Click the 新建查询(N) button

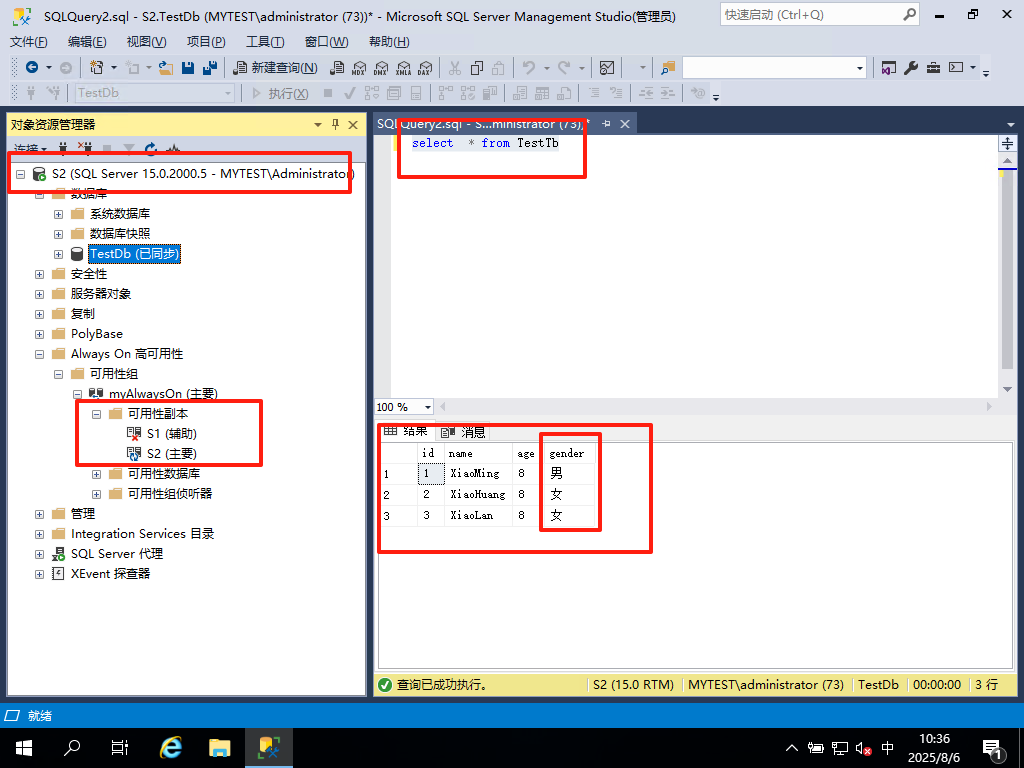click(276, 67)
